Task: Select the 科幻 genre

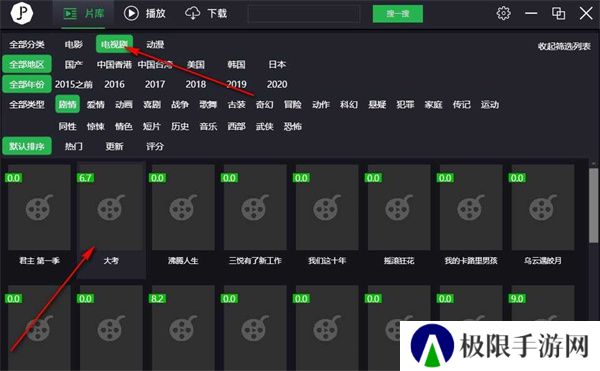Action: point(349,104)
